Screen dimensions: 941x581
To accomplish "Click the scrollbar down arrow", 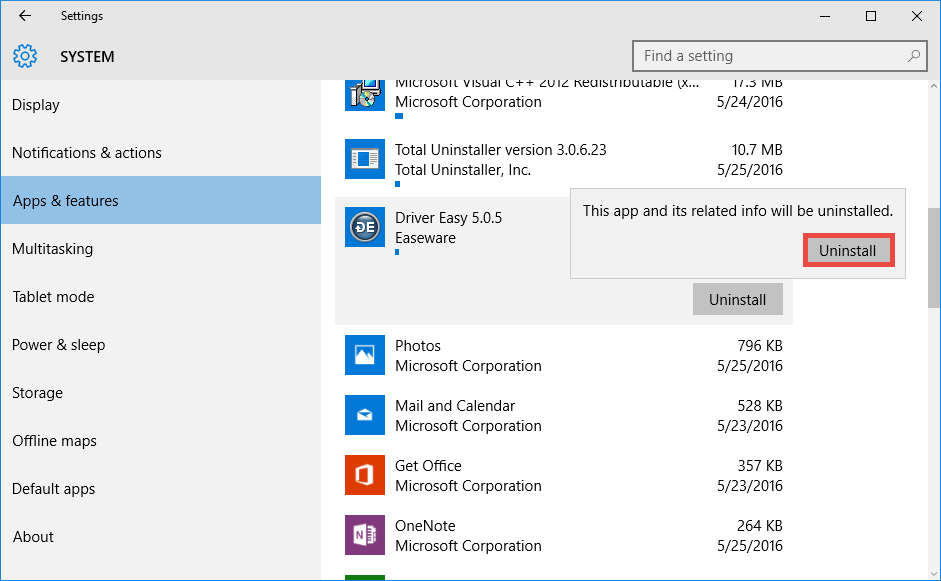I will click(934, 574).
